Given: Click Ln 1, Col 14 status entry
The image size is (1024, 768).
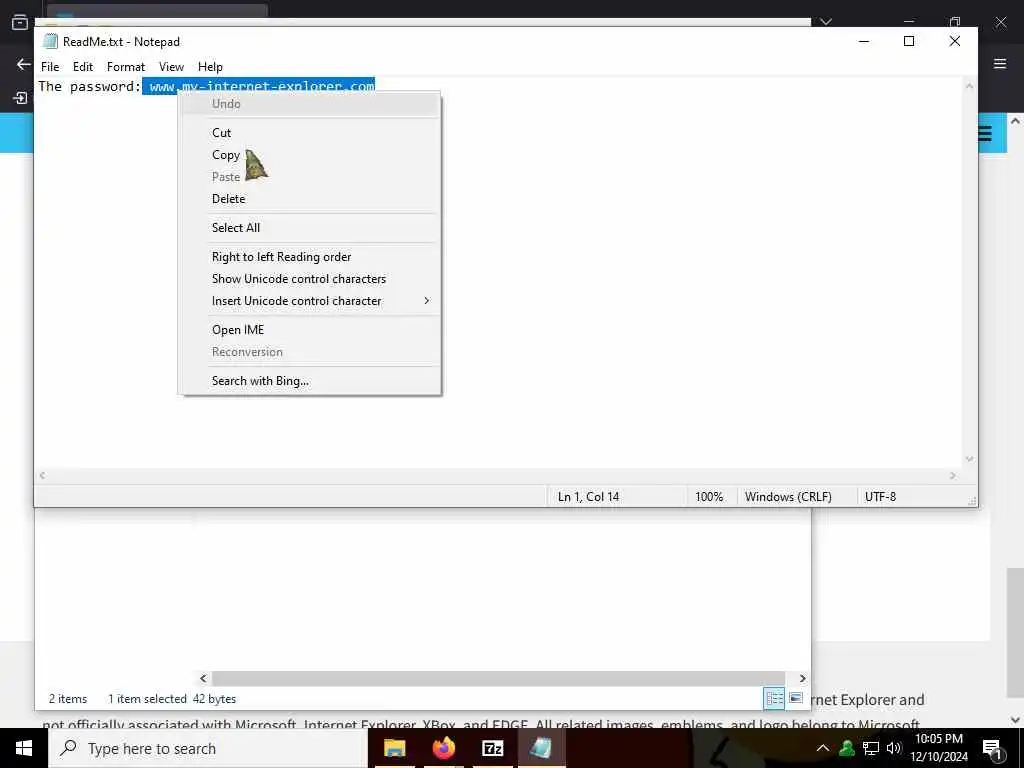Looking at the screenshot, I should click(x=588, y=497).
